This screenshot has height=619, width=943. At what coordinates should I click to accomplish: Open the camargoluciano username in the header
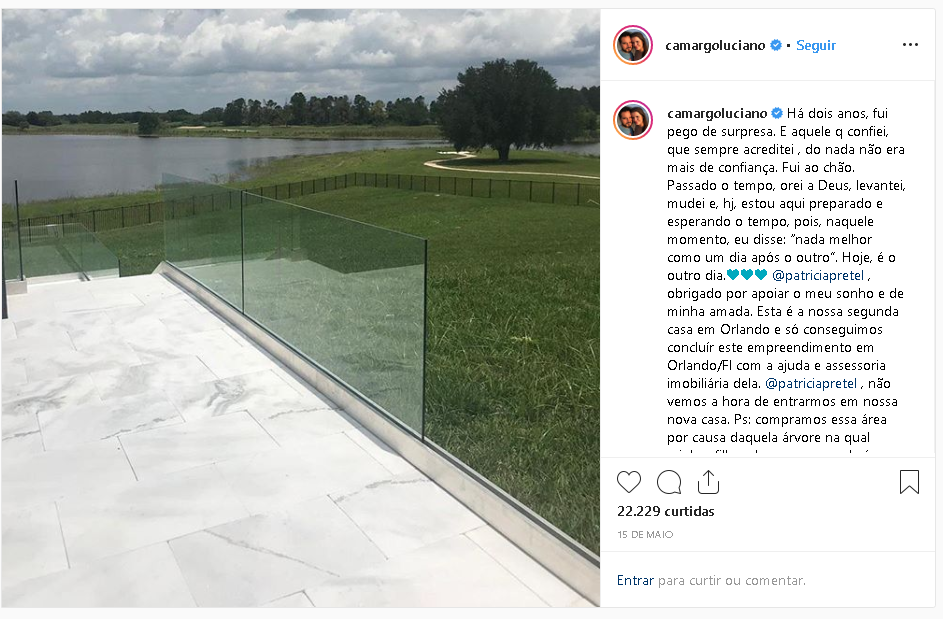coord(715,45)
